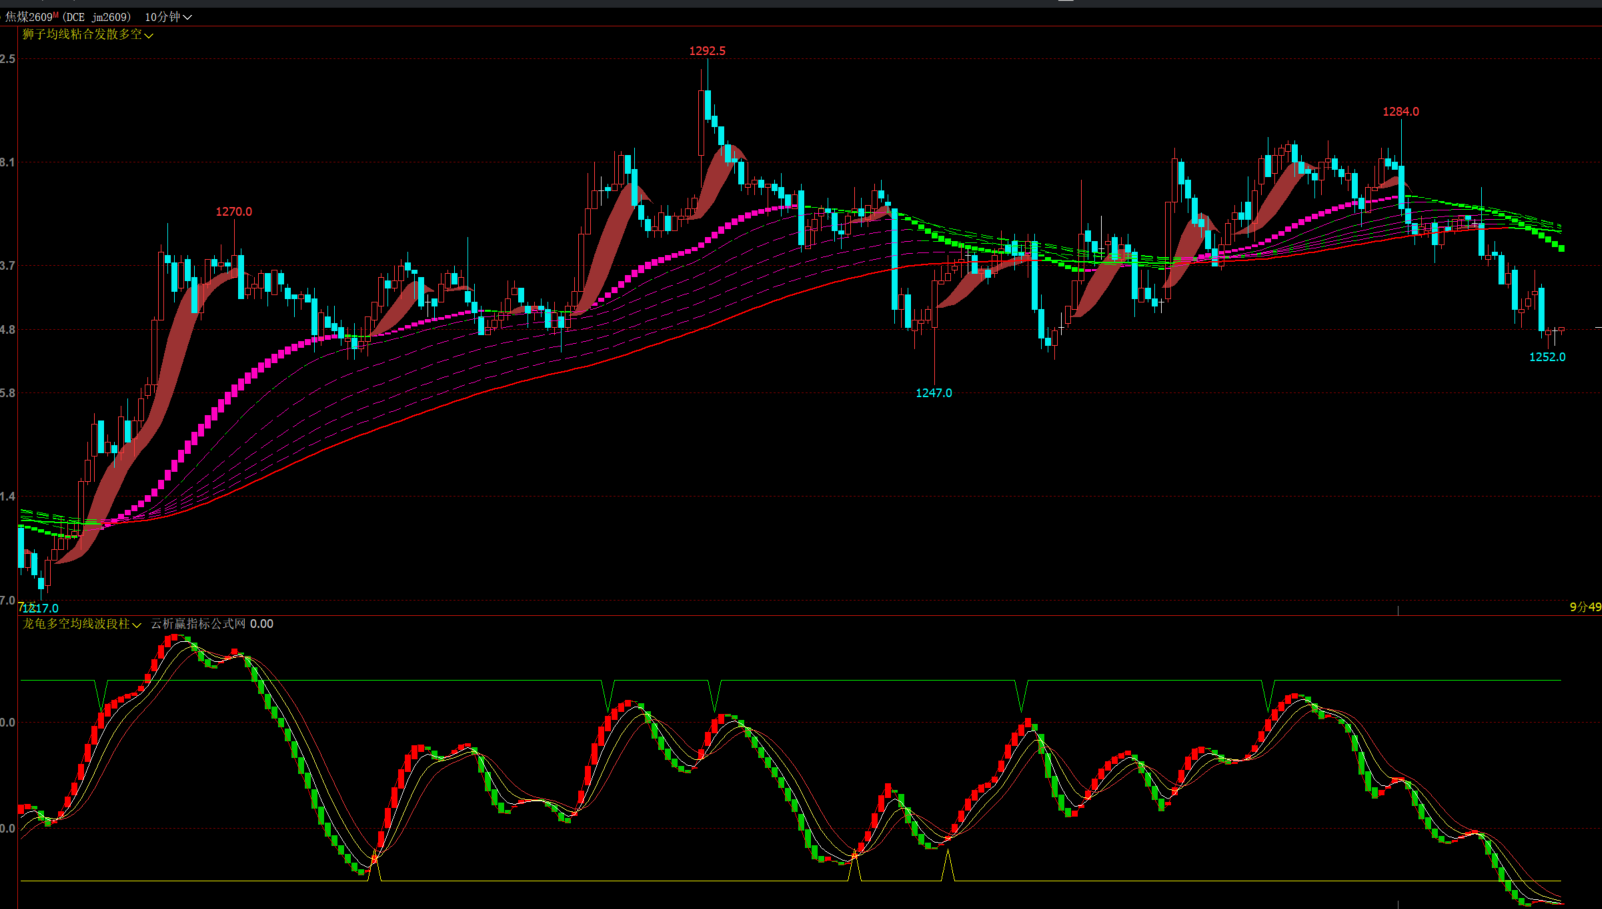Click the 9分49 countdown timer
1602x909 pixels.
click(1585, 607)
